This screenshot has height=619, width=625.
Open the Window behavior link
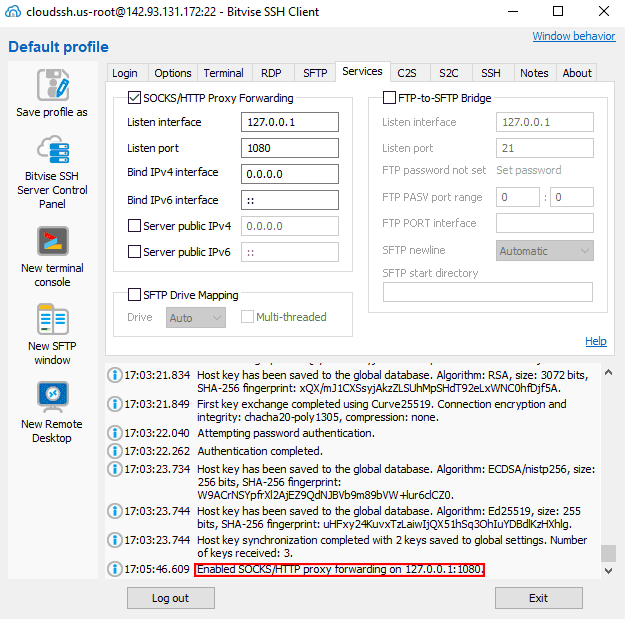coord(574,36)
